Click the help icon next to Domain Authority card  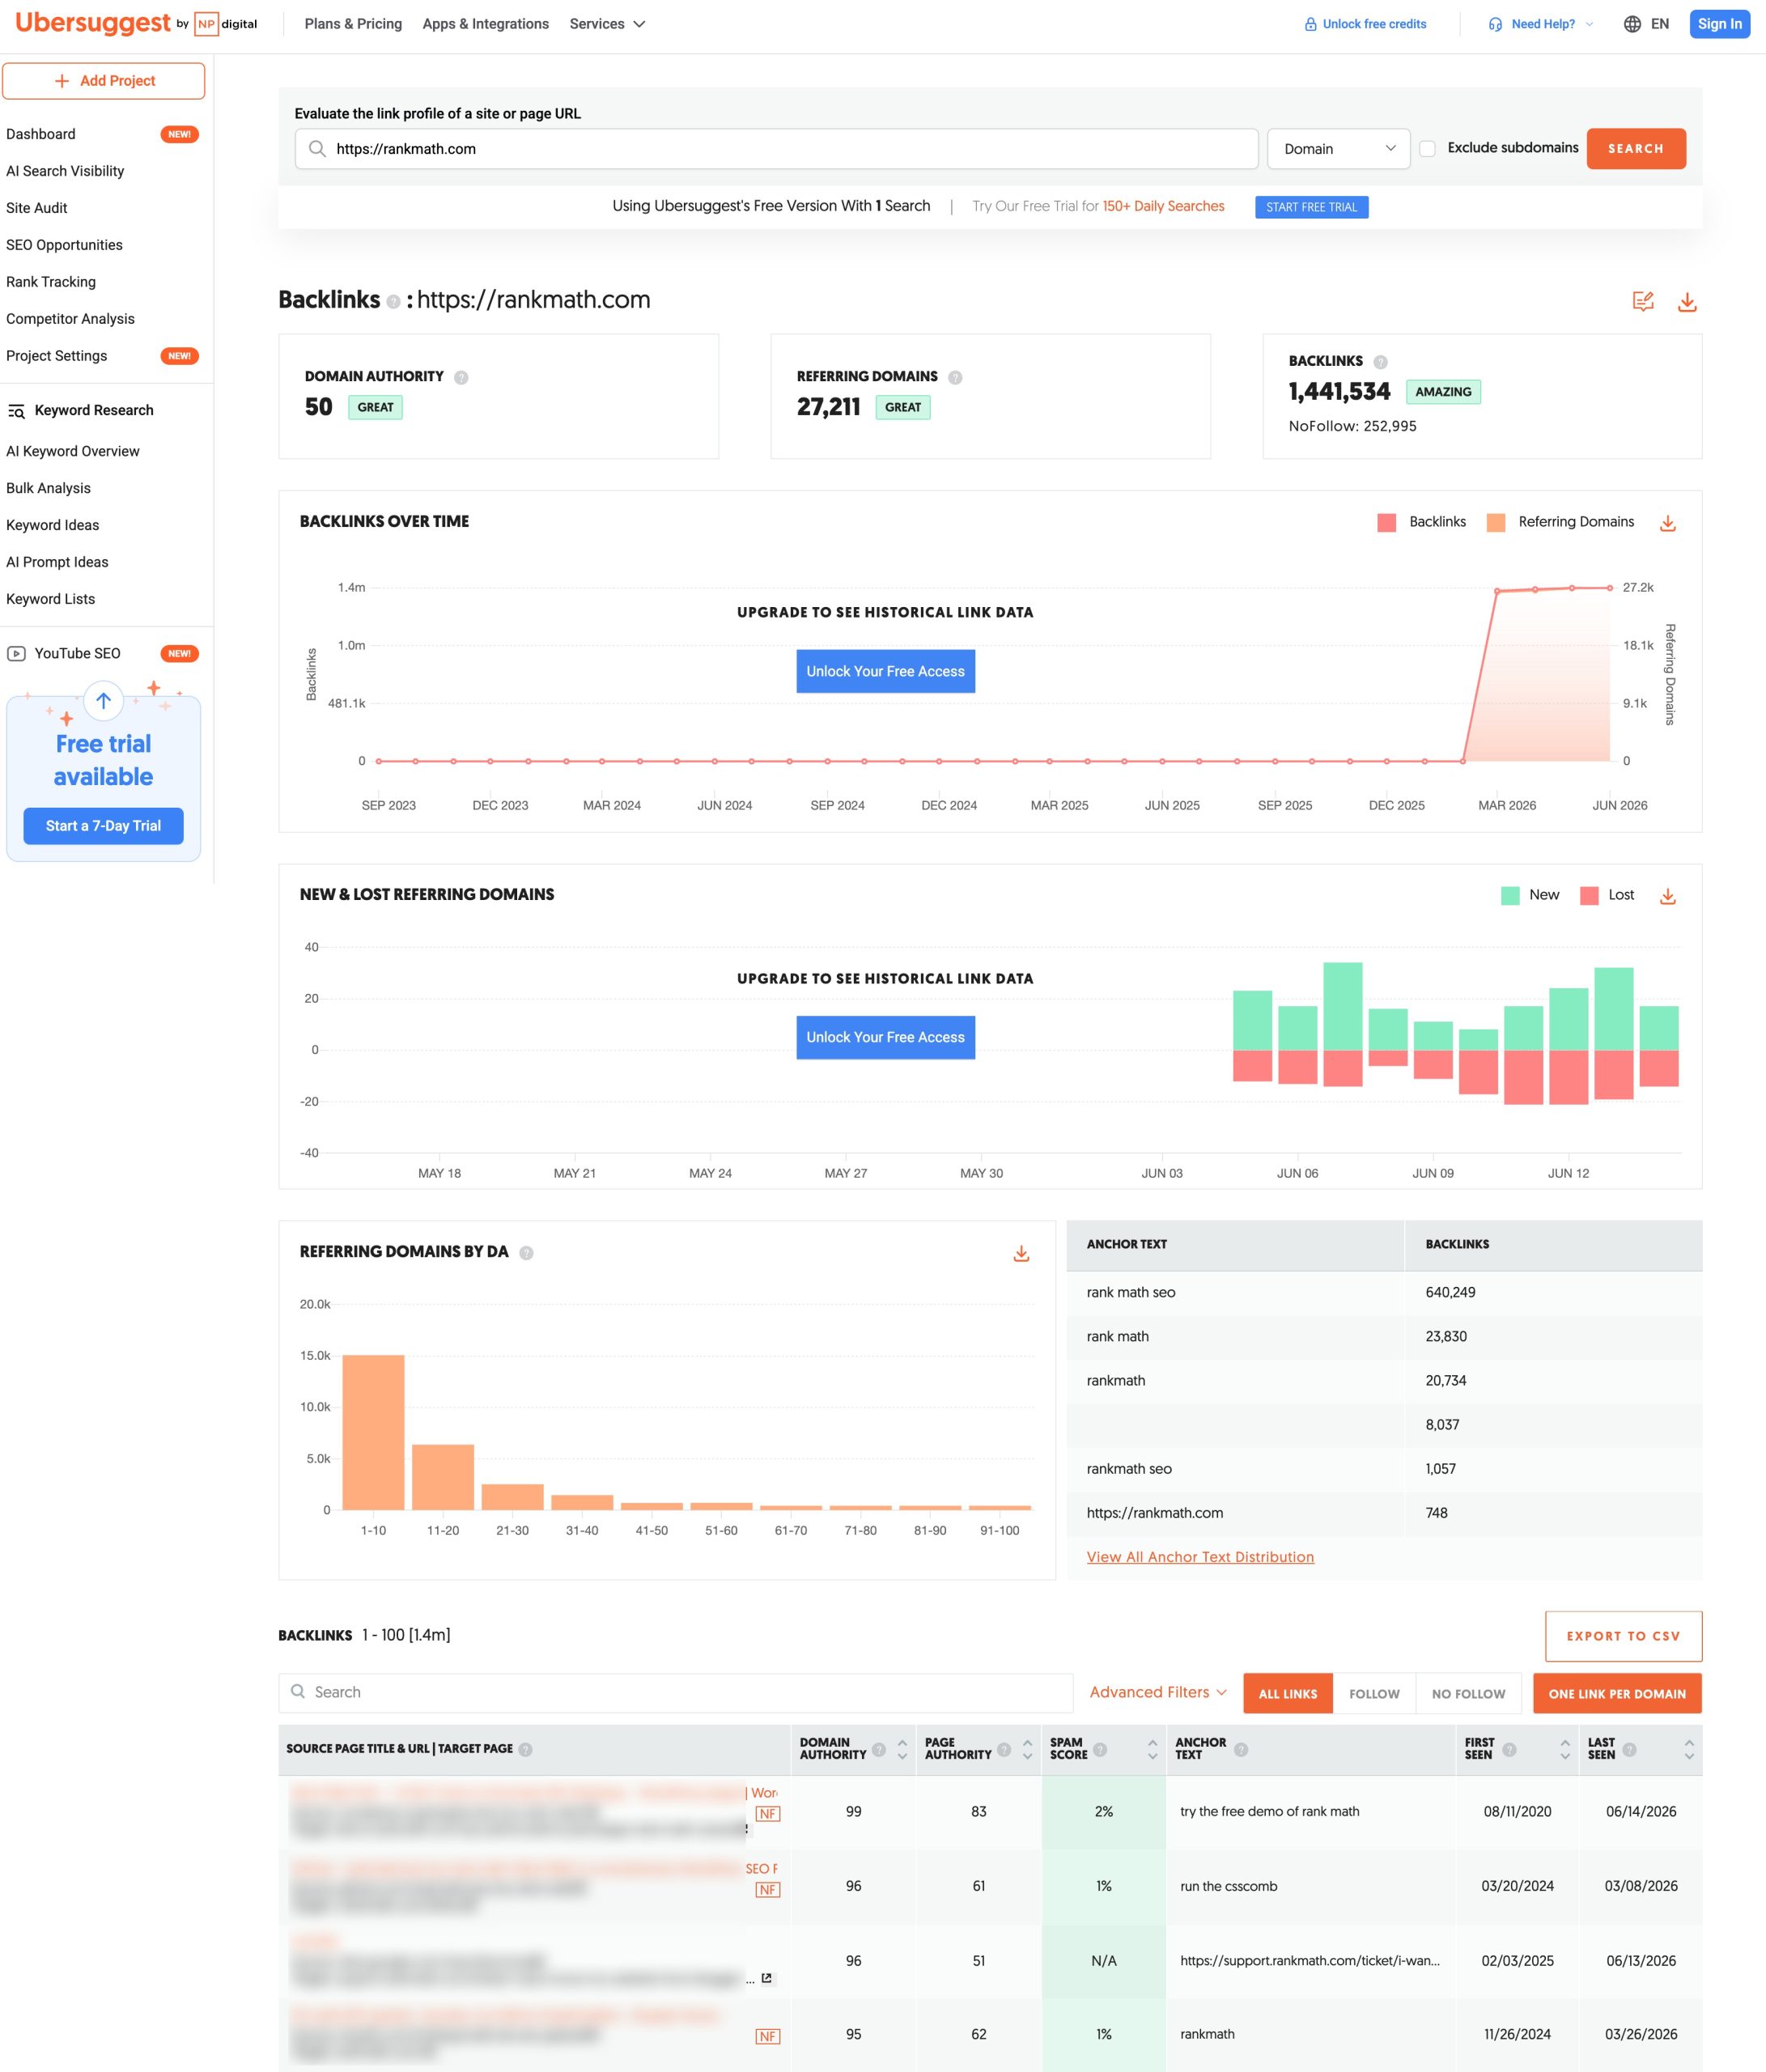point(461,377)
